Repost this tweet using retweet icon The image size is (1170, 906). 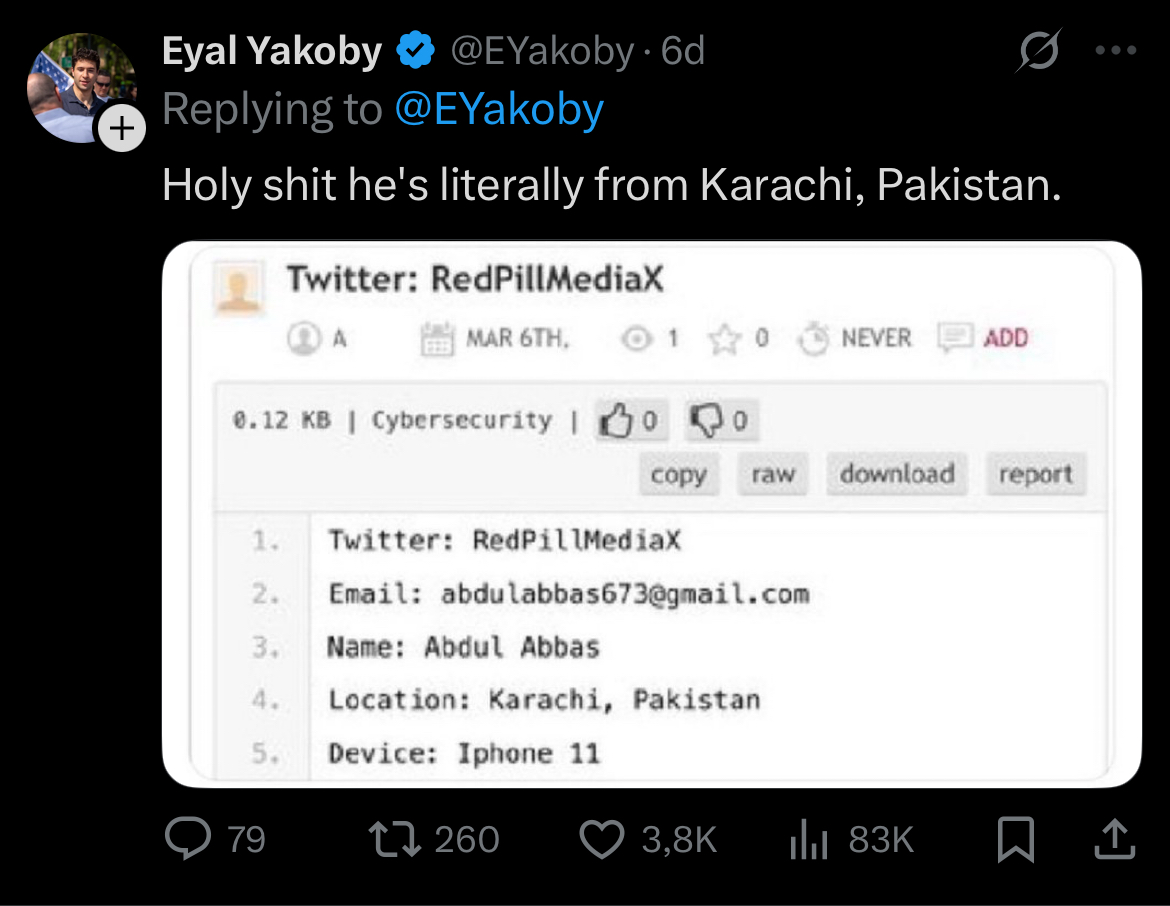coord(395,839)
